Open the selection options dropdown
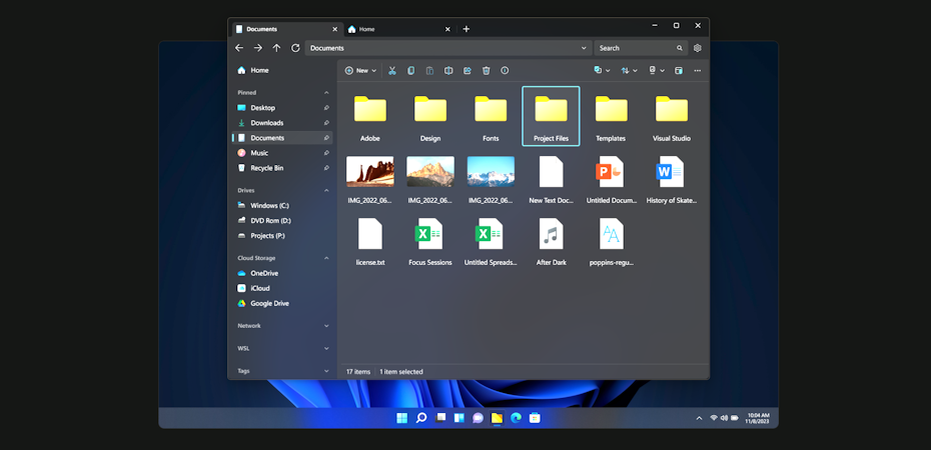The image size is (931, 450). pos(601,71)
